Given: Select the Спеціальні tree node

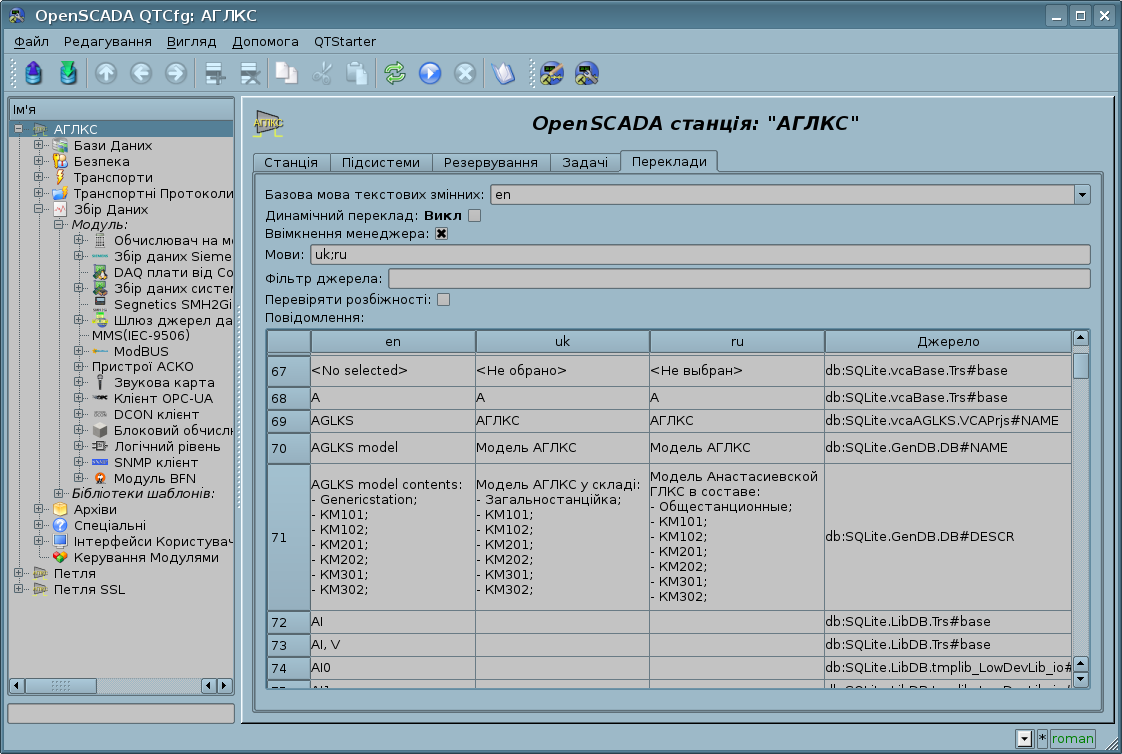Looking at the screenshot, I should tap(109, 525).
